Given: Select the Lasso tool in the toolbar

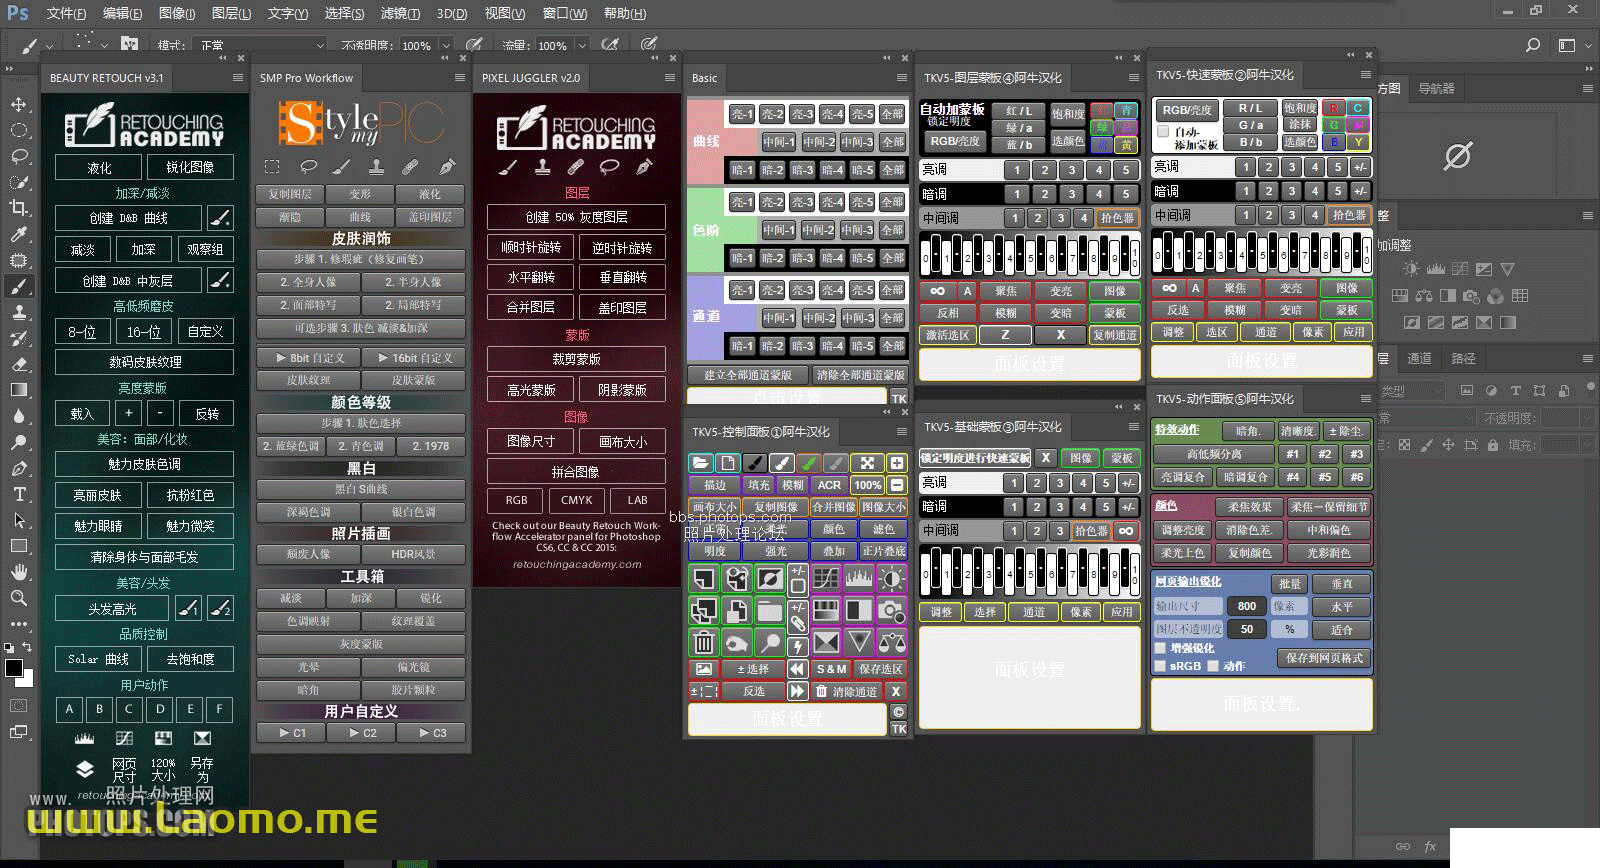Looking at the screenshot, I should coord(19,156).
